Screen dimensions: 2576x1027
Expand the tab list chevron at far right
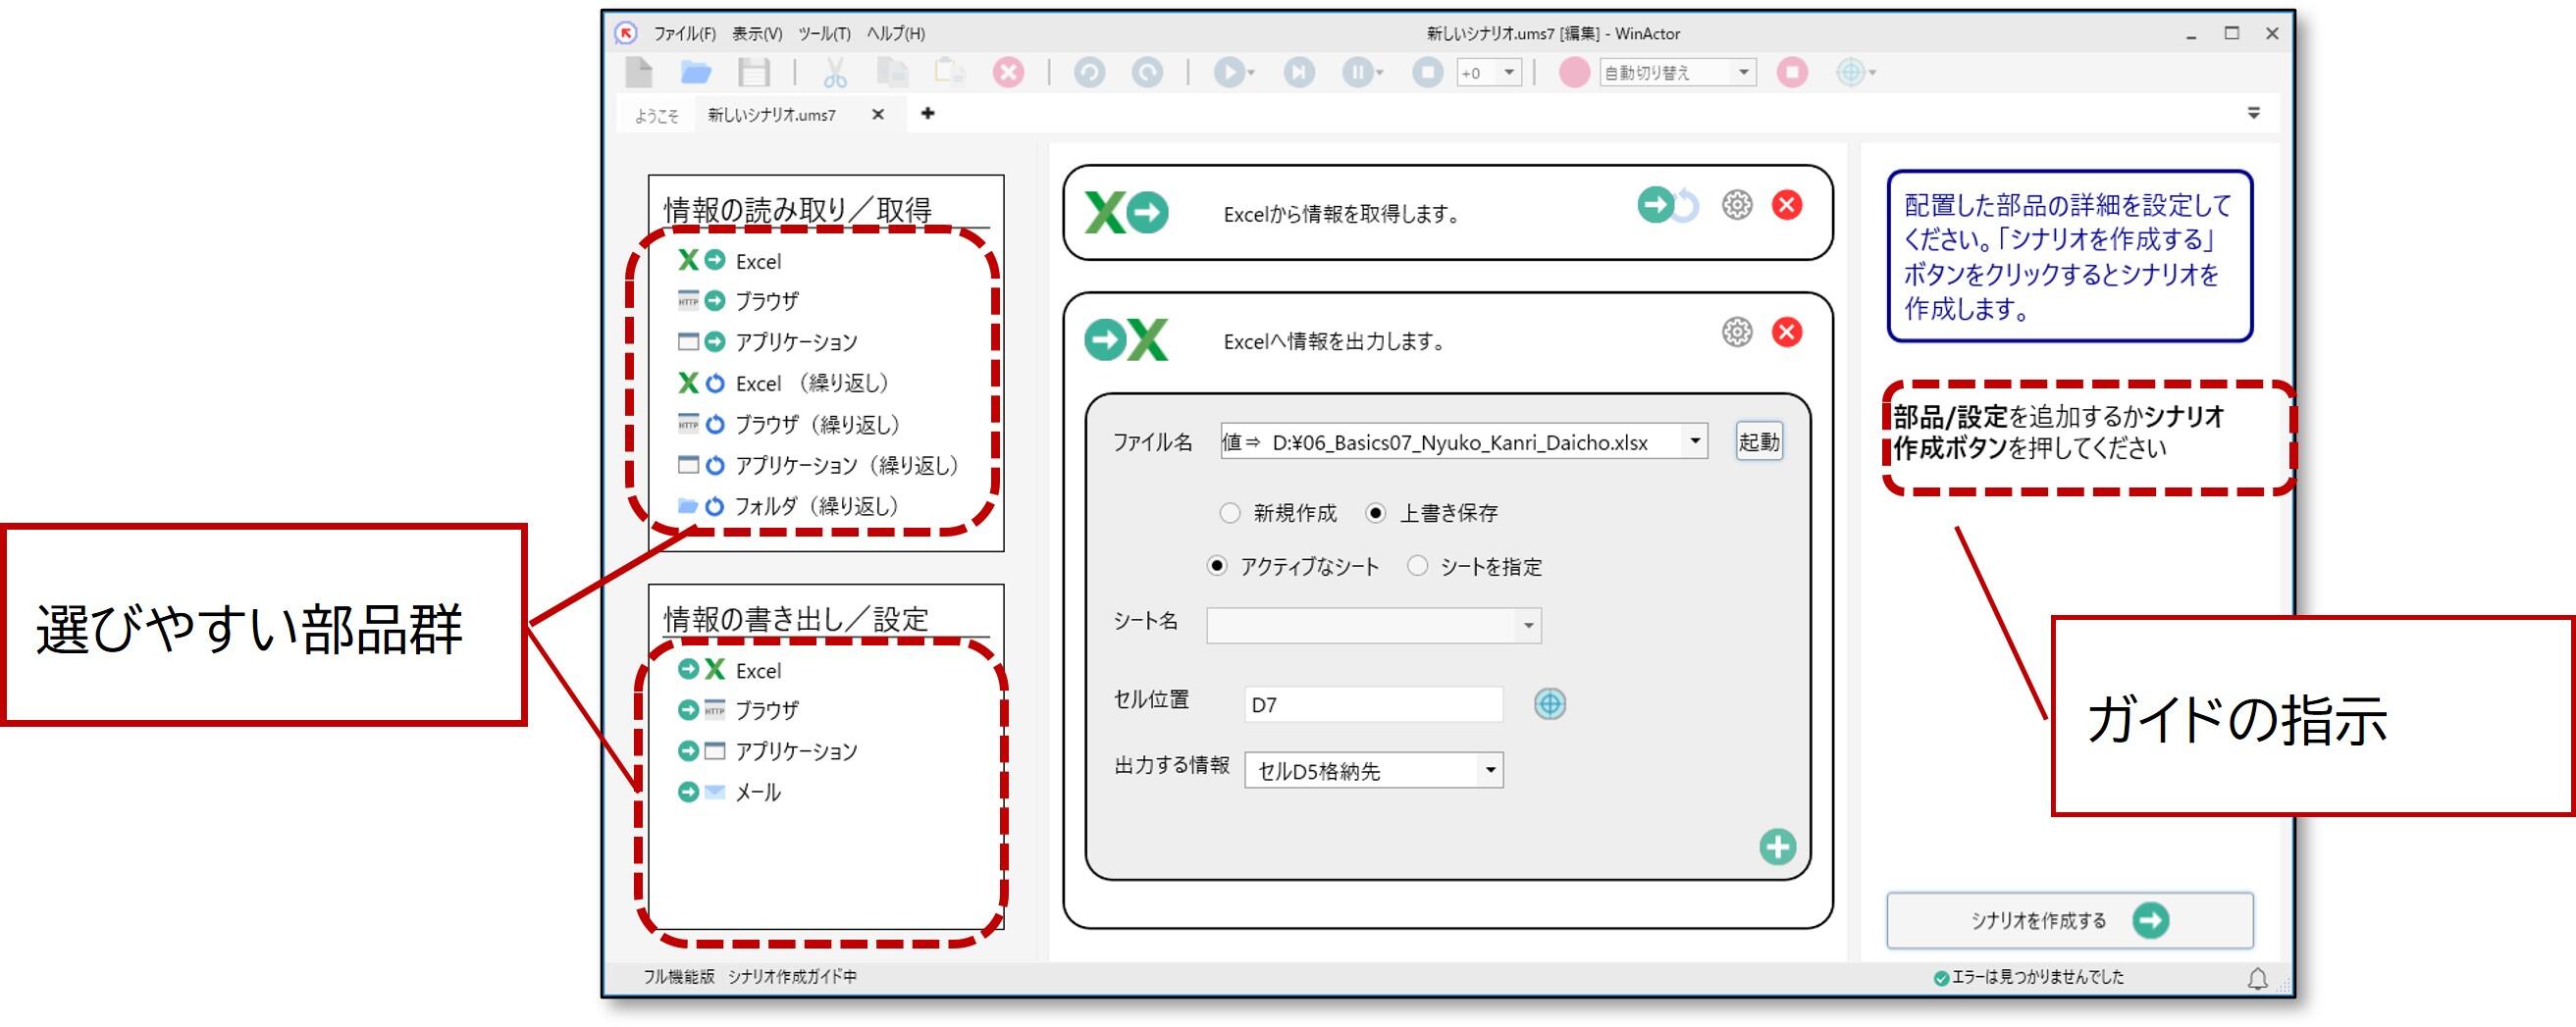click(x=2254, y=113)
